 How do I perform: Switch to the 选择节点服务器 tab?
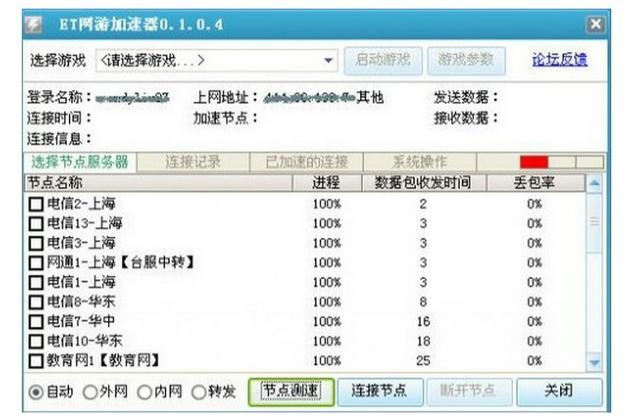[x=80, y=162]
